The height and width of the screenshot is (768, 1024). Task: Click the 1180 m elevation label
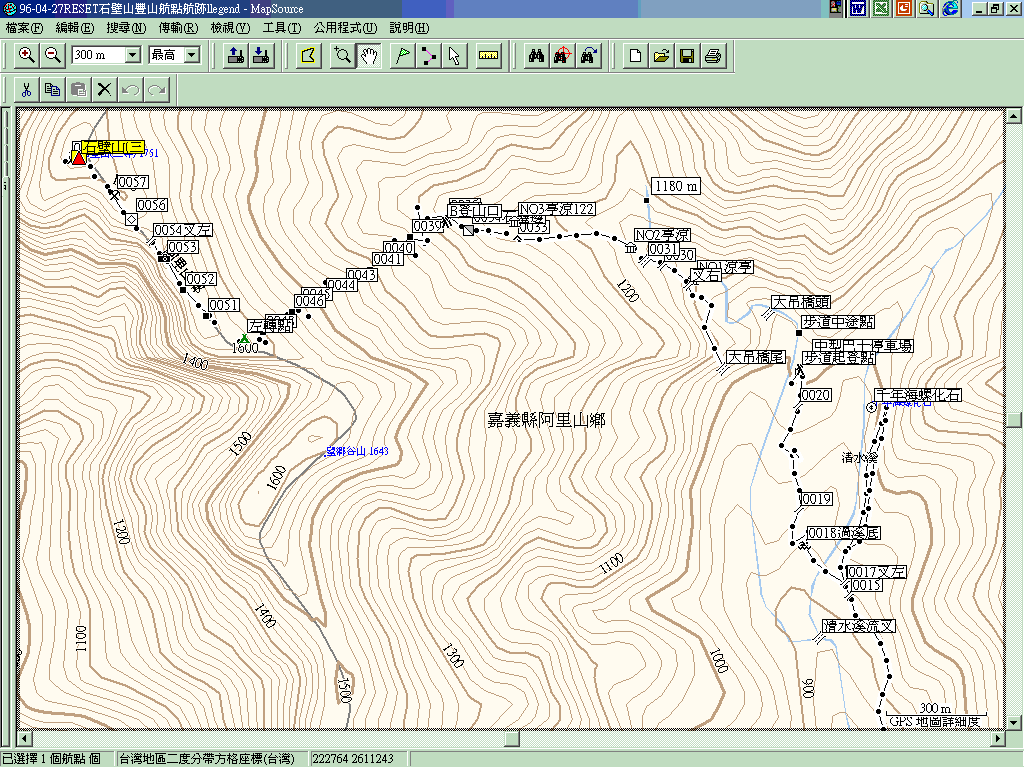click(676, 186)
